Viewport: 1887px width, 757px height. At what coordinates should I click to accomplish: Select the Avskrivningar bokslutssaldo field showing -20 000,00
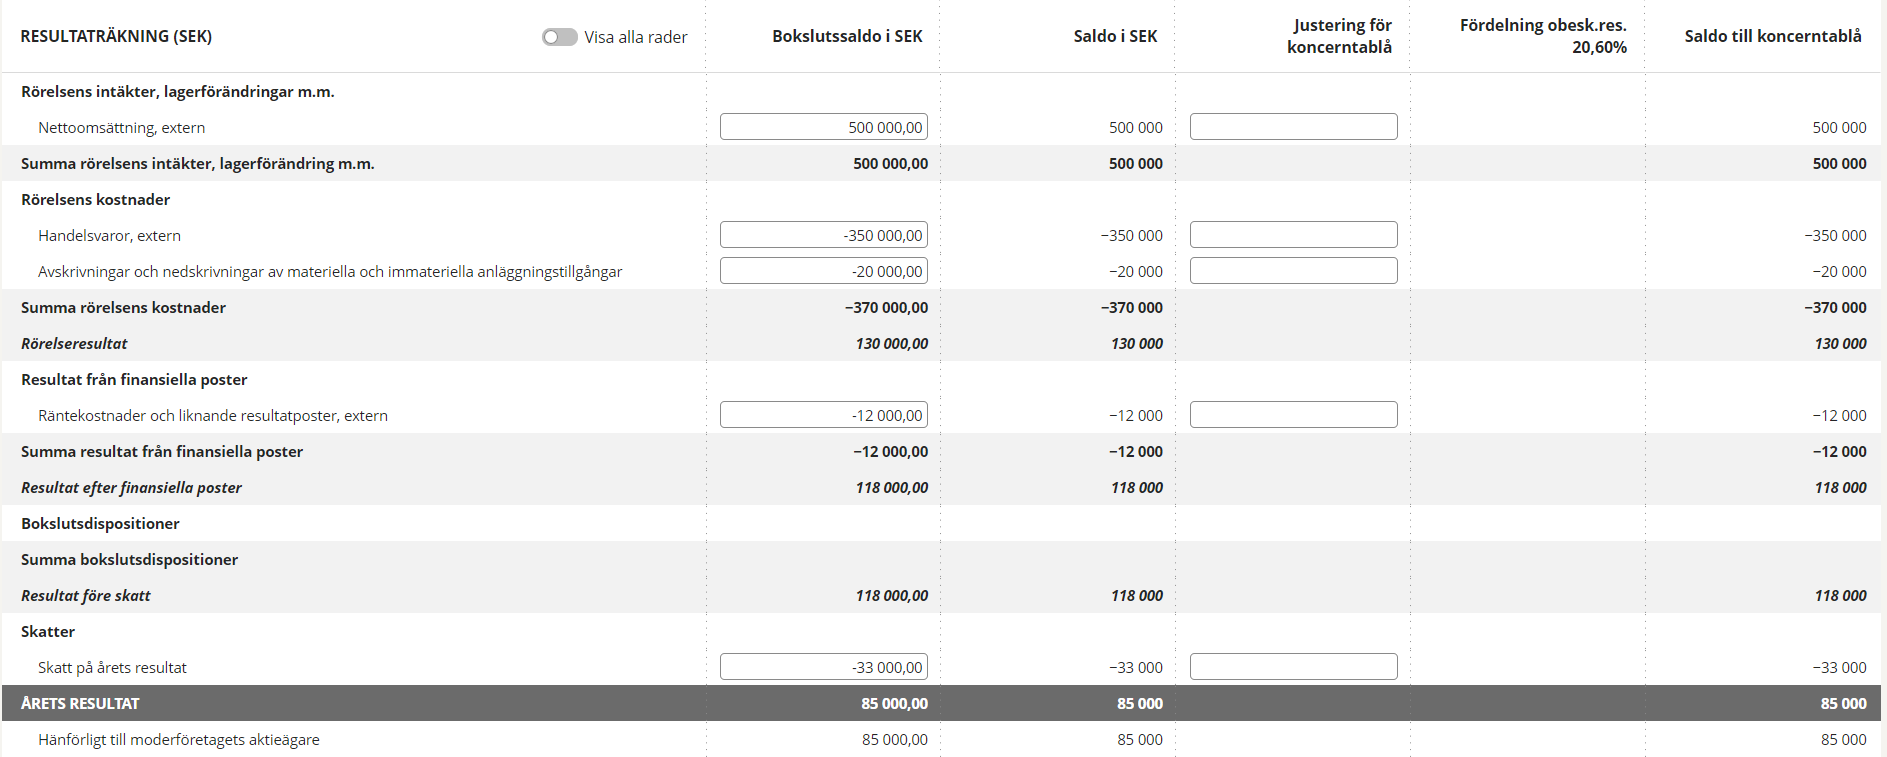pos(823,271)
